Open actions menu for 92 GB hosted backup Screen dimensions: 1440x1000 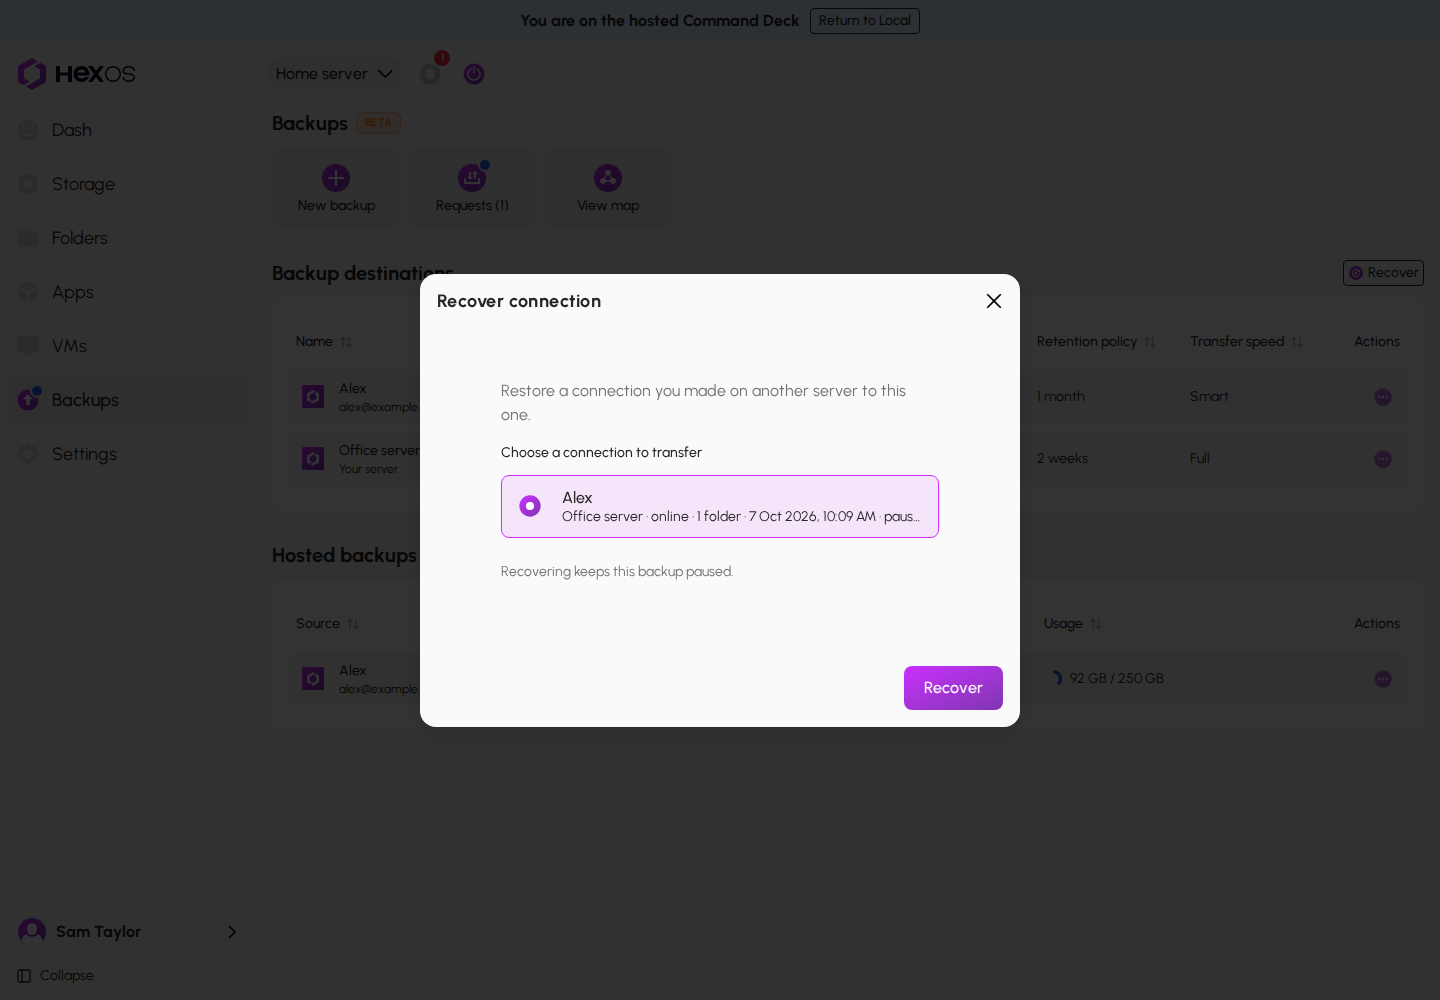1383,679
